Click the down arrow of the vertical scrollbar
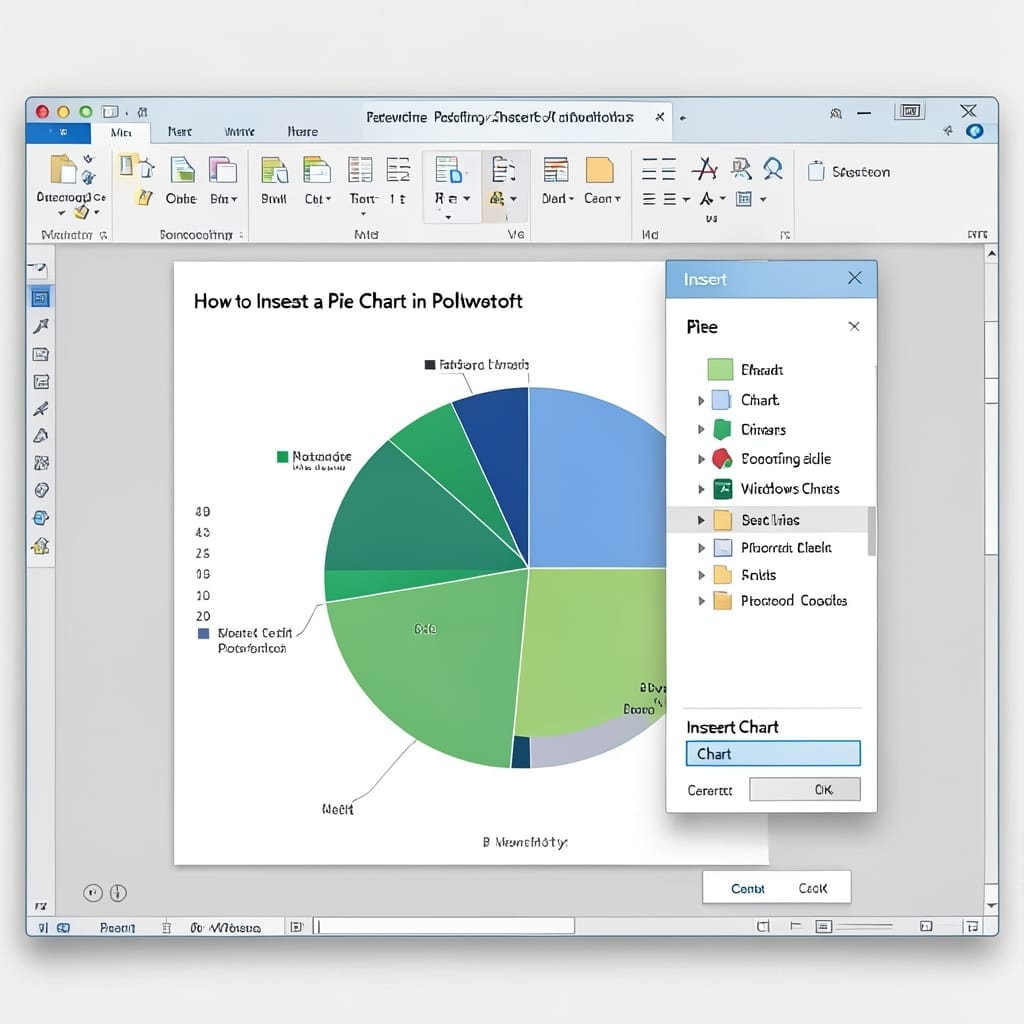The height and width of the screenshot is (1024, 1024). (x=991, y=906)
